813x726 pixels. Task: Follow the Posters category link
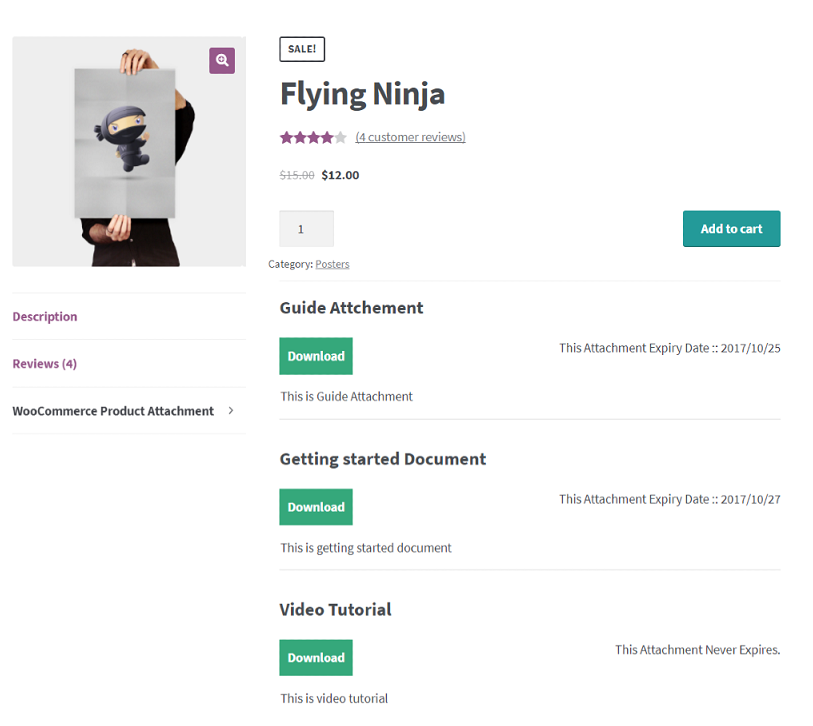(332, 264)
